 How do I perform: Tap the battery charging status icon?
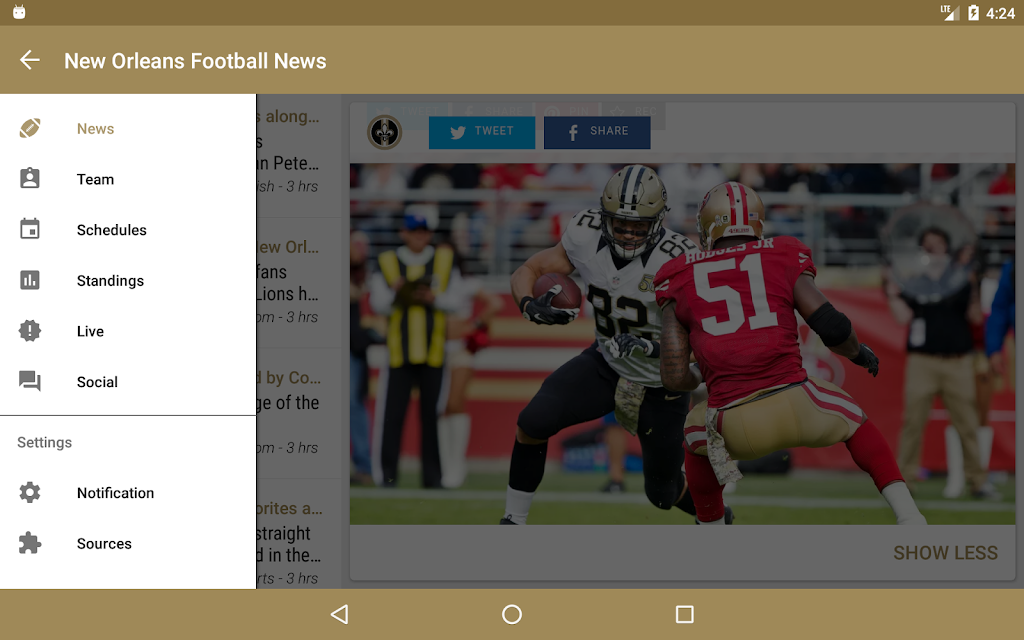[973, 12]
